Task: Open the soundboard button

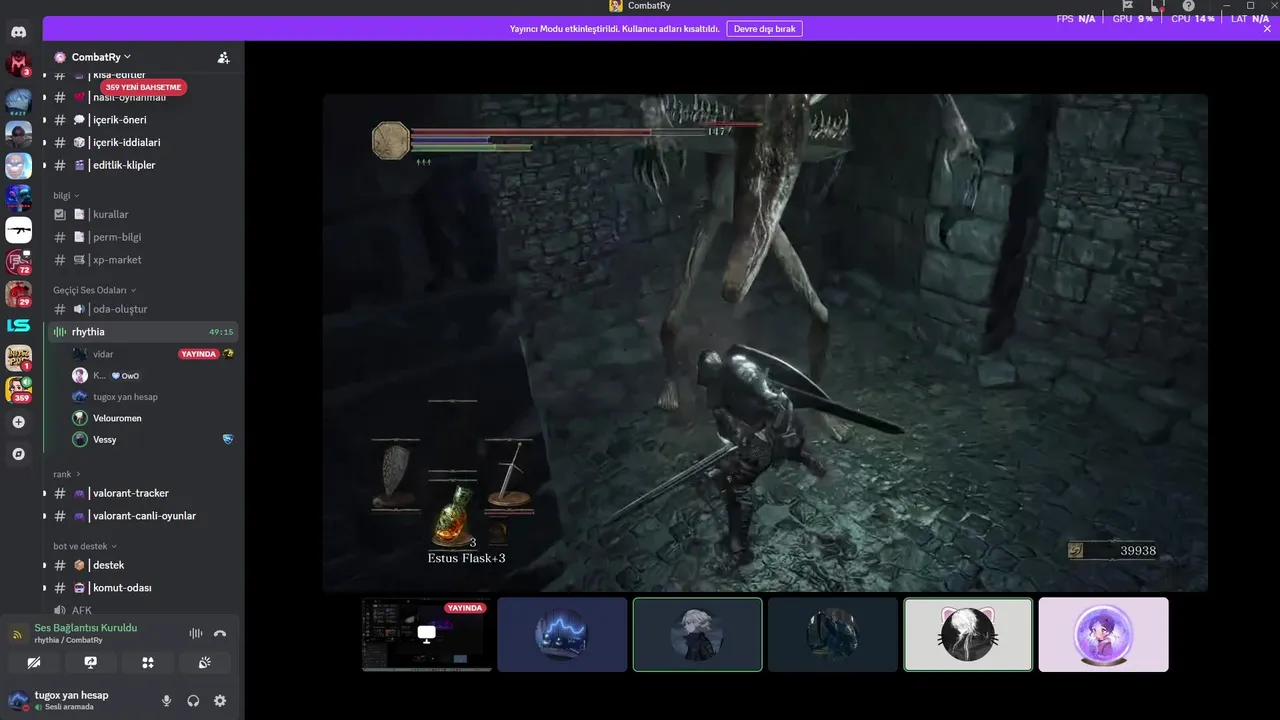Action: [205, 662]
